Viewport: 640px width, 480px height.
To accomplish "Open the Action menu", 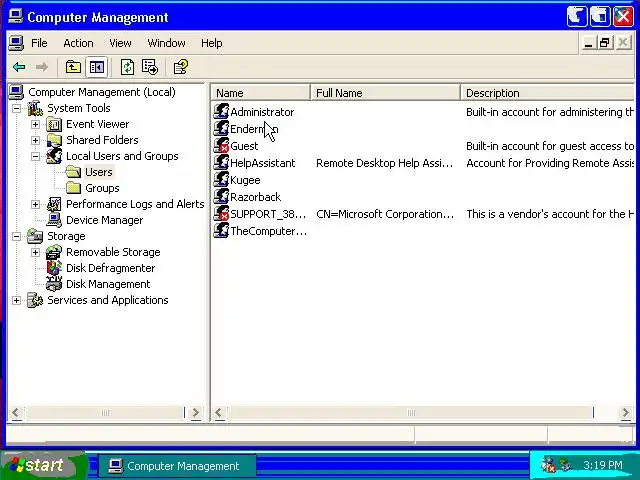I will pyautogui.click(x=78, y=43).
